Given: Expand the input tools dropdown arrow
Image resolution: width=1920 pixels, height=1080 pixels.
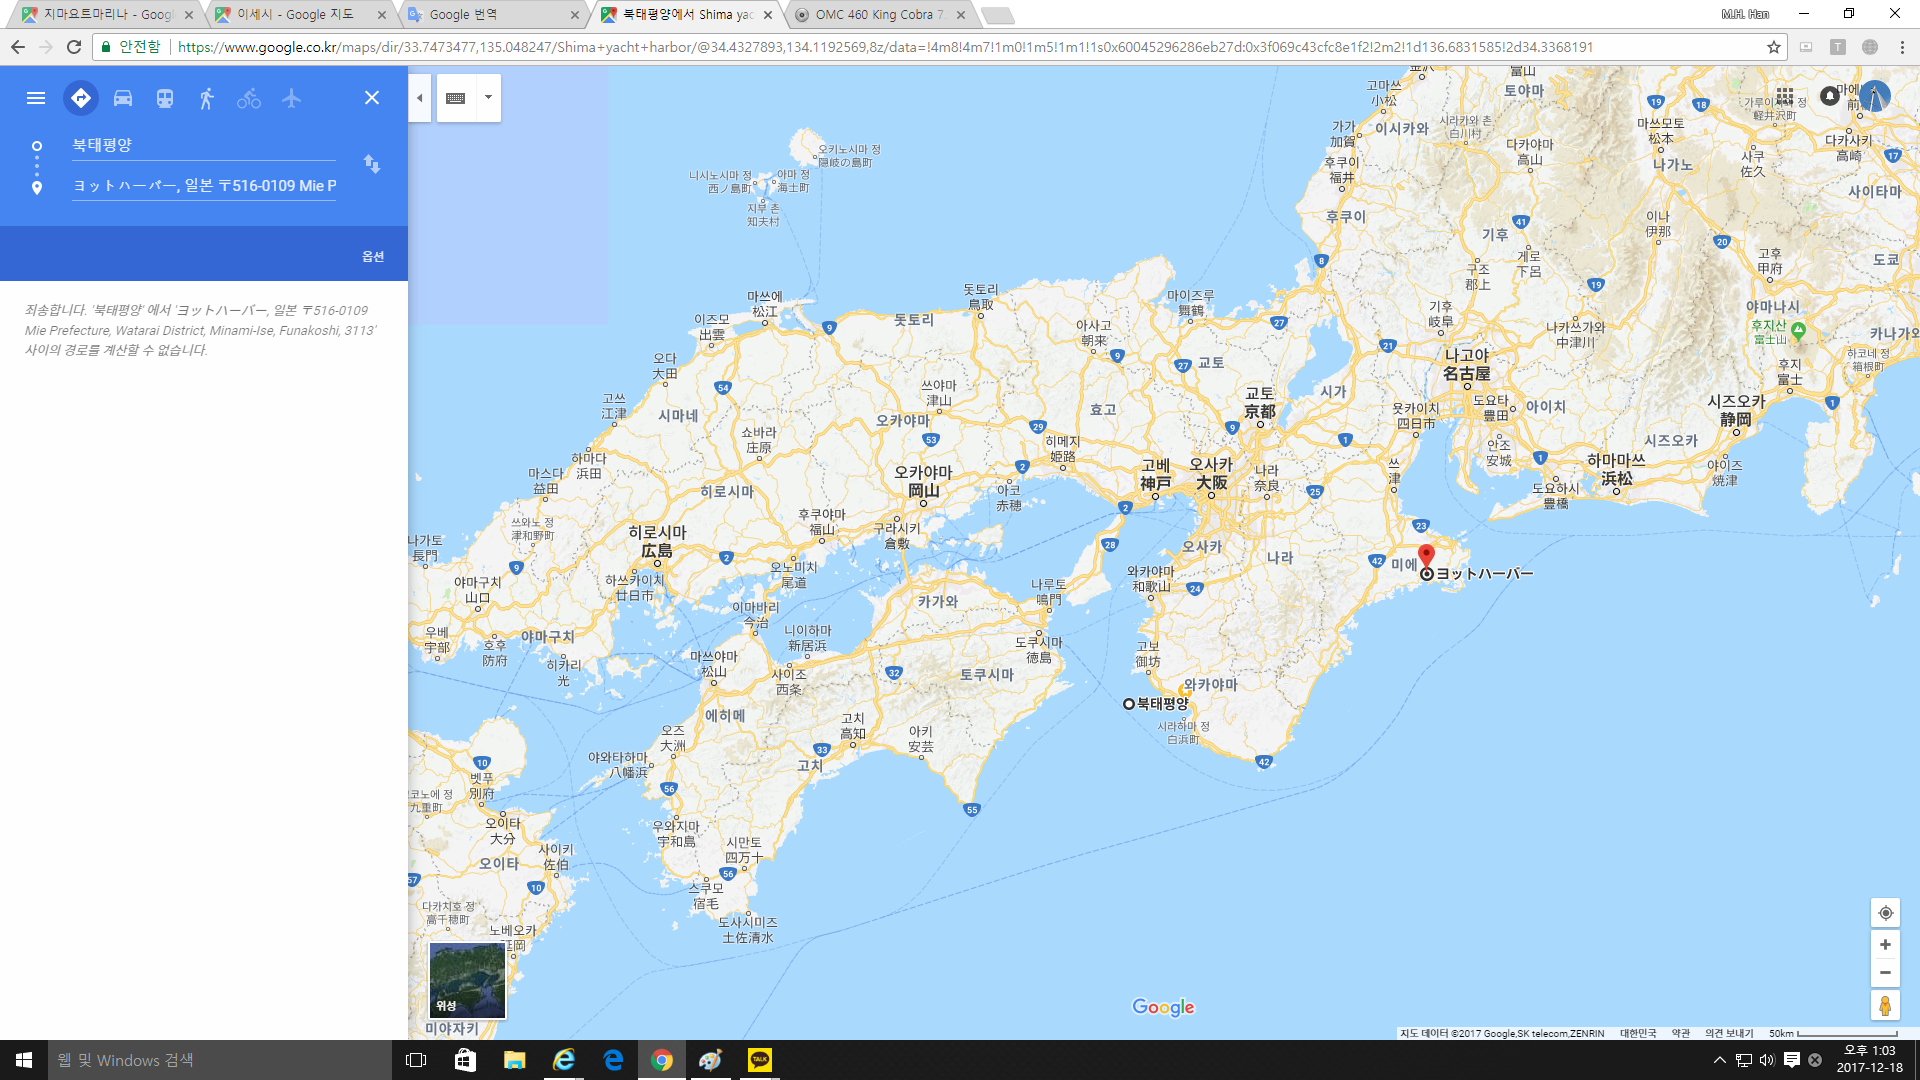Looking at the screenshot, I should point(488,98).
